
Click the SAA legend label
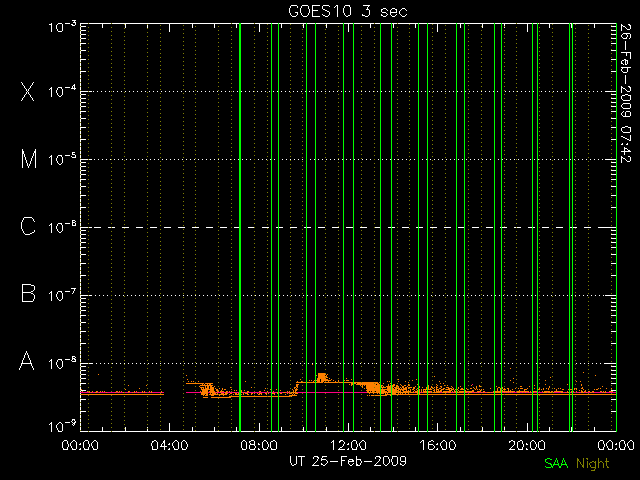pyautogui.click(x=556, y=463)
